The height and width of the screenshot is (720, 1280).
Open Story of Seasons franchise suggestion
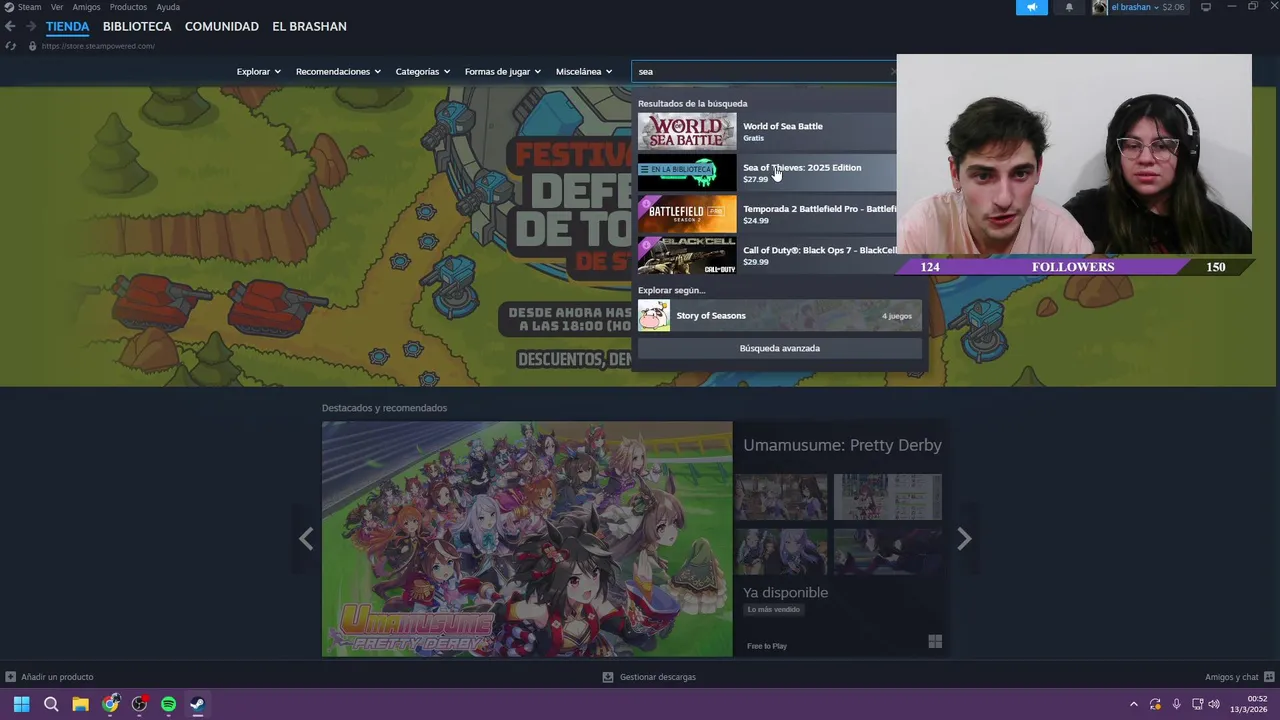pos(779,316)
